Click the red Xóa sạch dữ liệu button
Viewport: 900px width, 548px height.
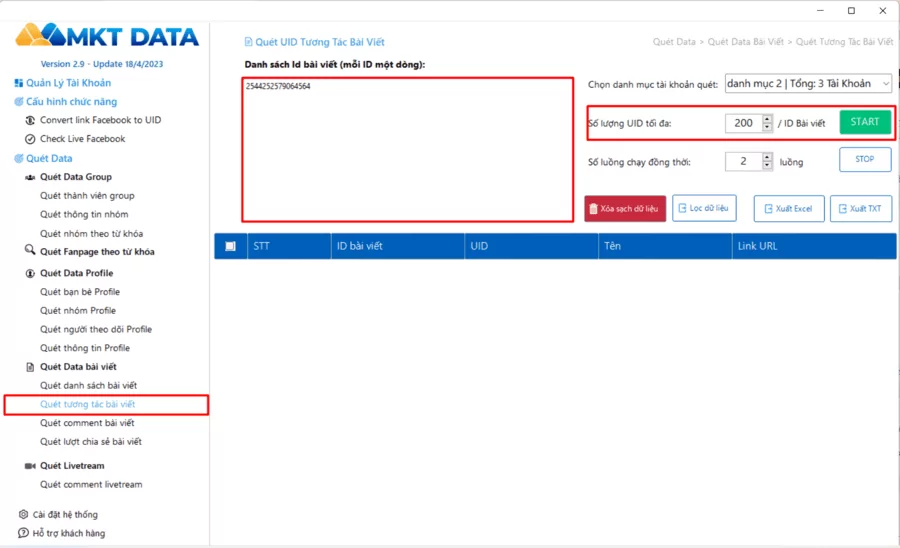pos(625,208)
